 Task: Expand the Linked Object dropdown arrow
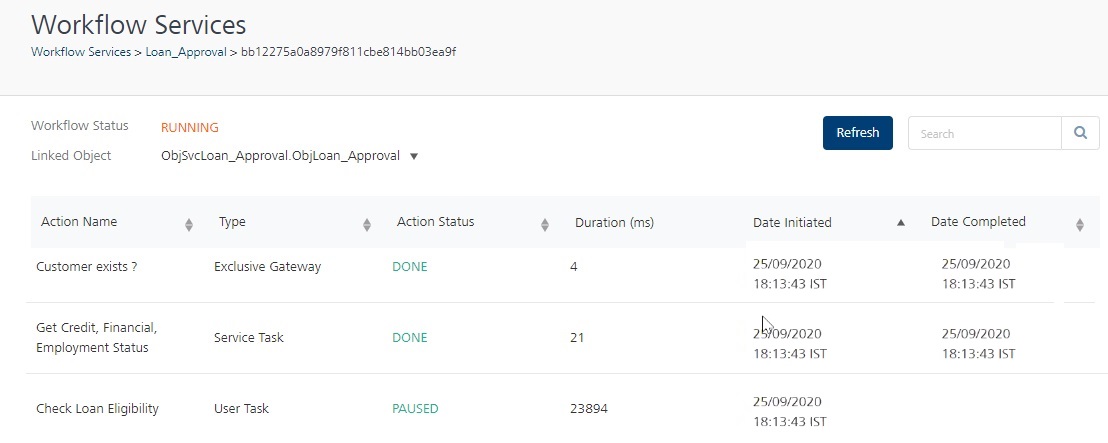click(414, 156)
